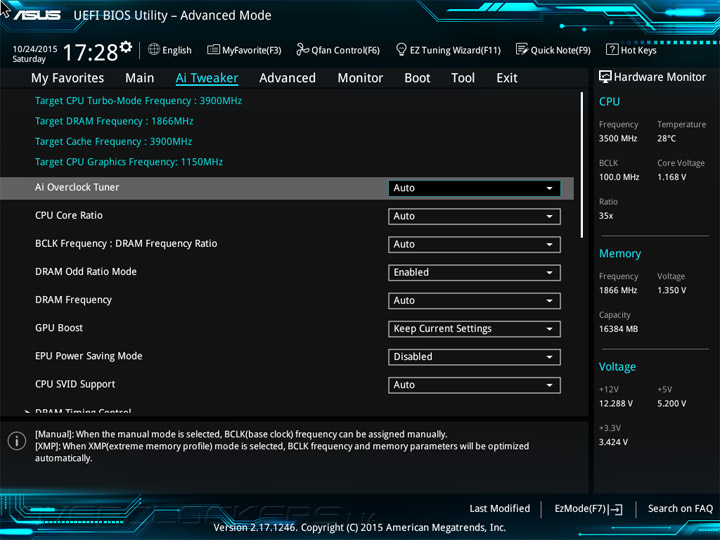Click the globe language icon

tap(154, 49)
